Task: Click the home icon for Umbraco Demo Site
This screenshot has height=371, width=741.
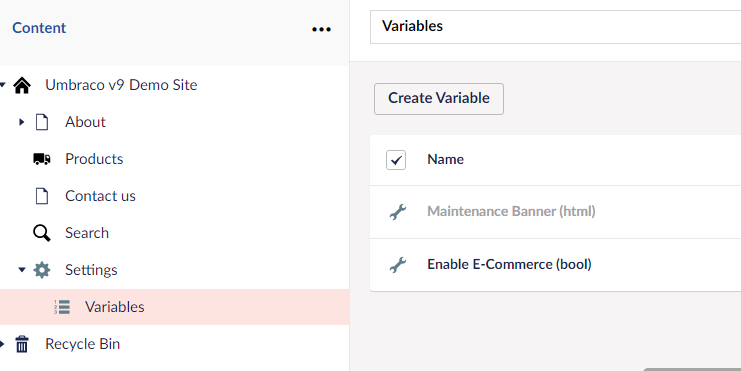Action: coord(22,86)
